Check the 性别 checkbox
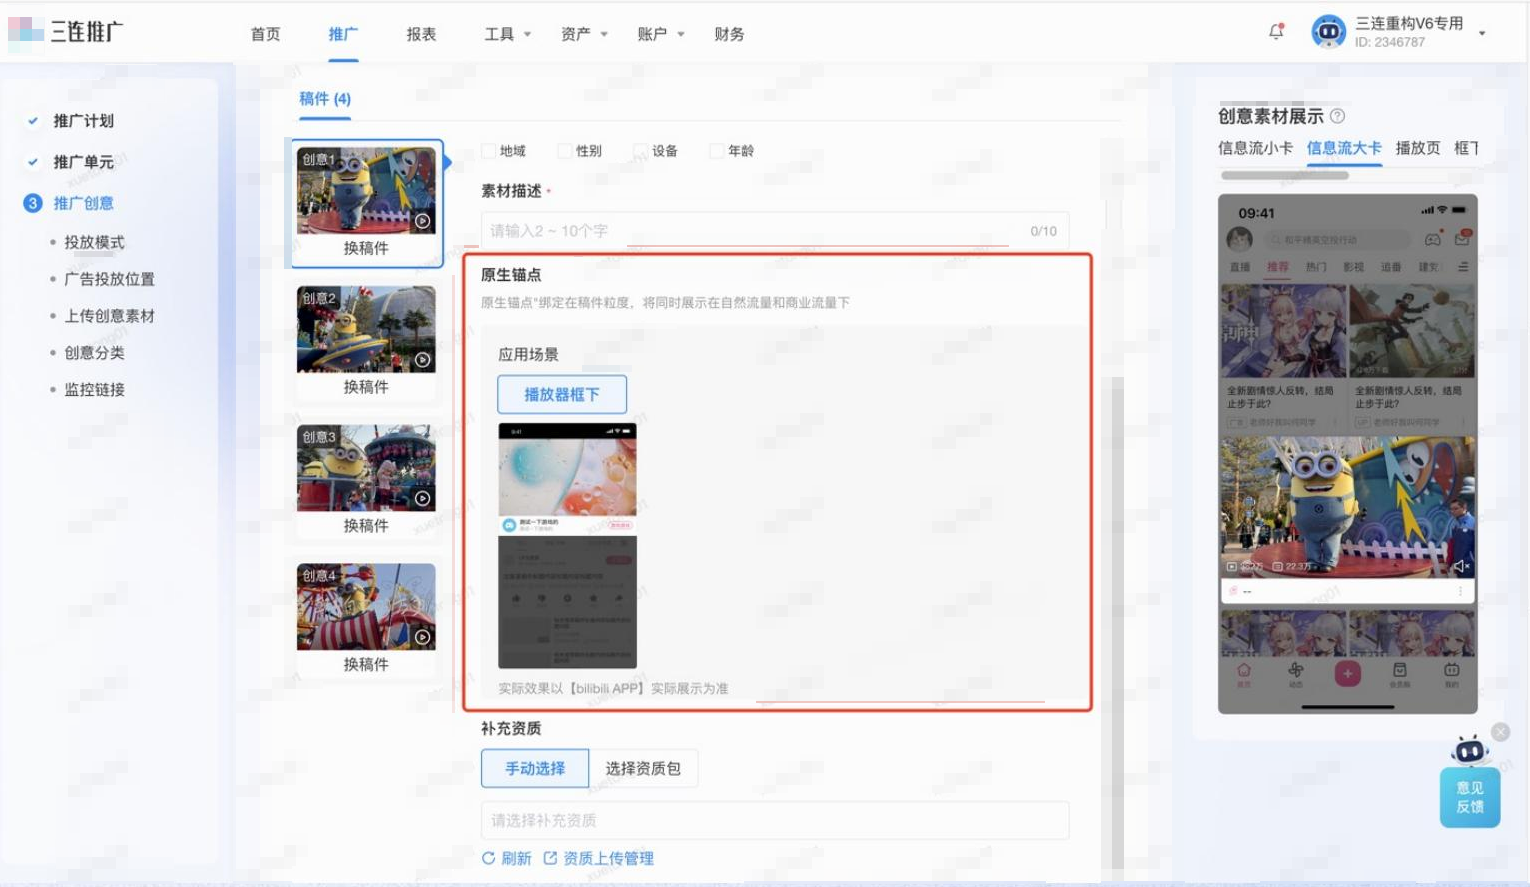 tap(565, 151)
